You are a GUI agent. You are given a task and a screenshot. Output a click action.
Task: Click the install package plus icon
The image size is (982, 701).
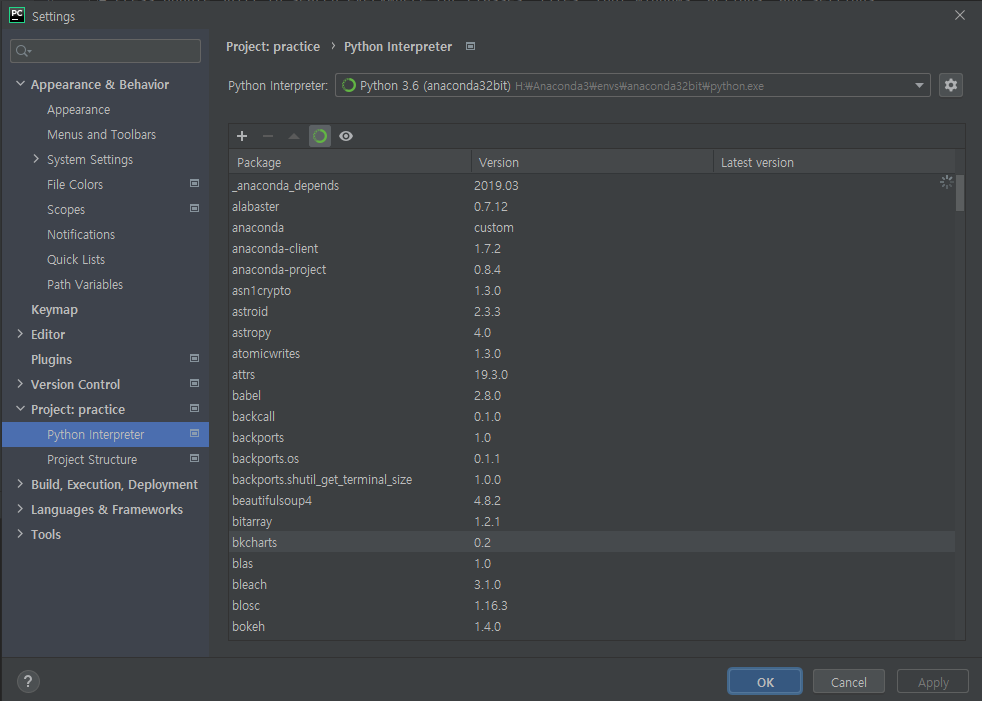242,136
